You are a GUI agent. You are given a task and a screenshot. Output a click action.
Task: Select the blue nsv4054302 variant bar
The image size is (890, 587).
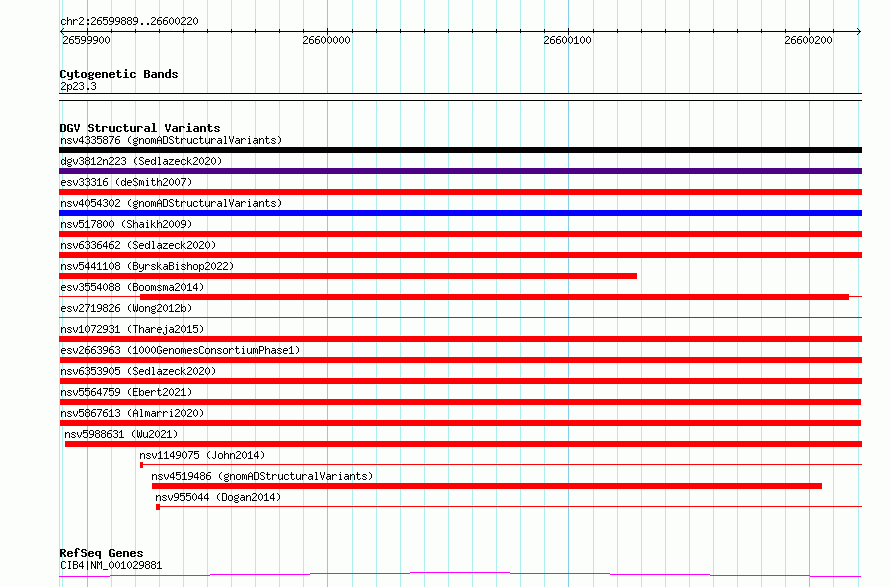(x=460, y=213)
